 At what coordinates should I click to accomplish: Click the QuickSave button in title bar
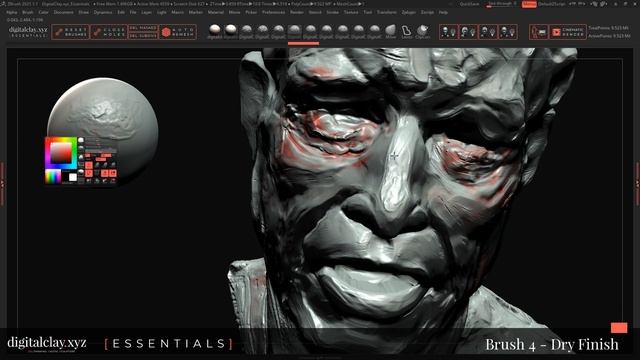[469, 4]
